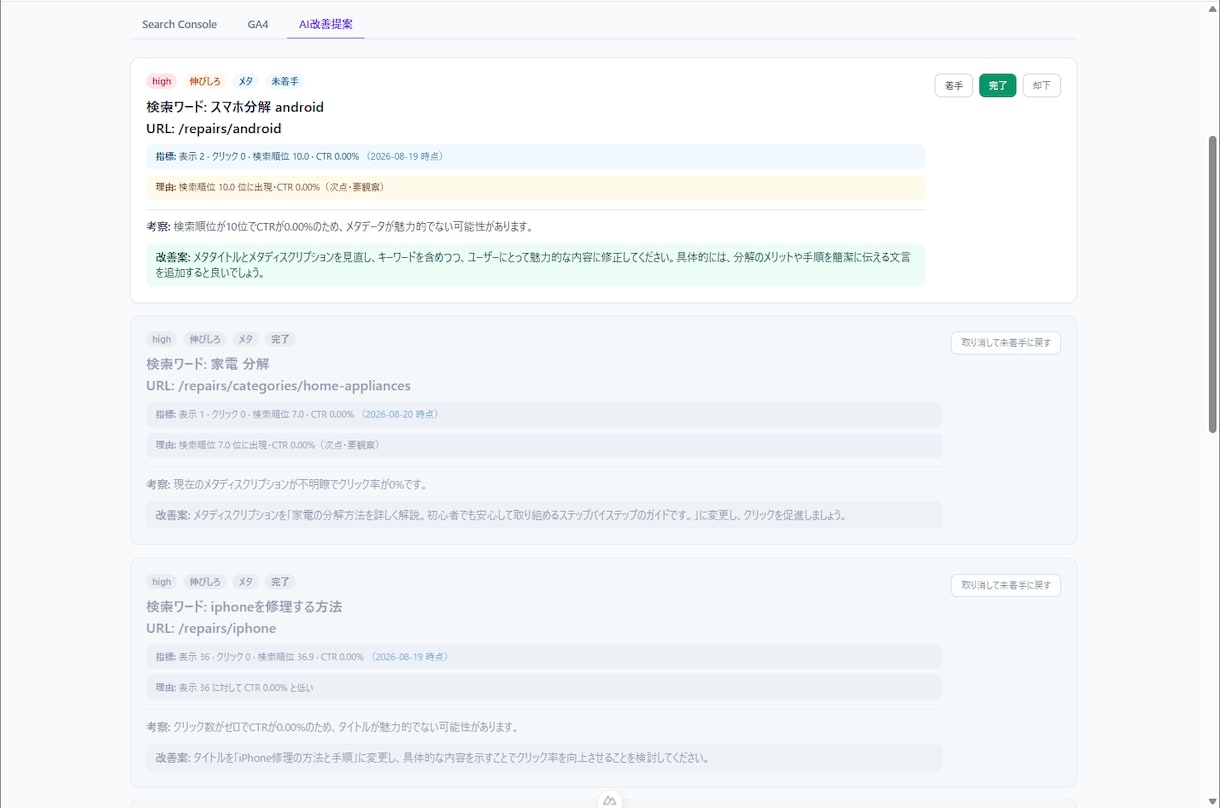Click 考察 text about メタディスクリプションが不明瞭
This screenshot has width=1220, height=808.
click(287, 485)
